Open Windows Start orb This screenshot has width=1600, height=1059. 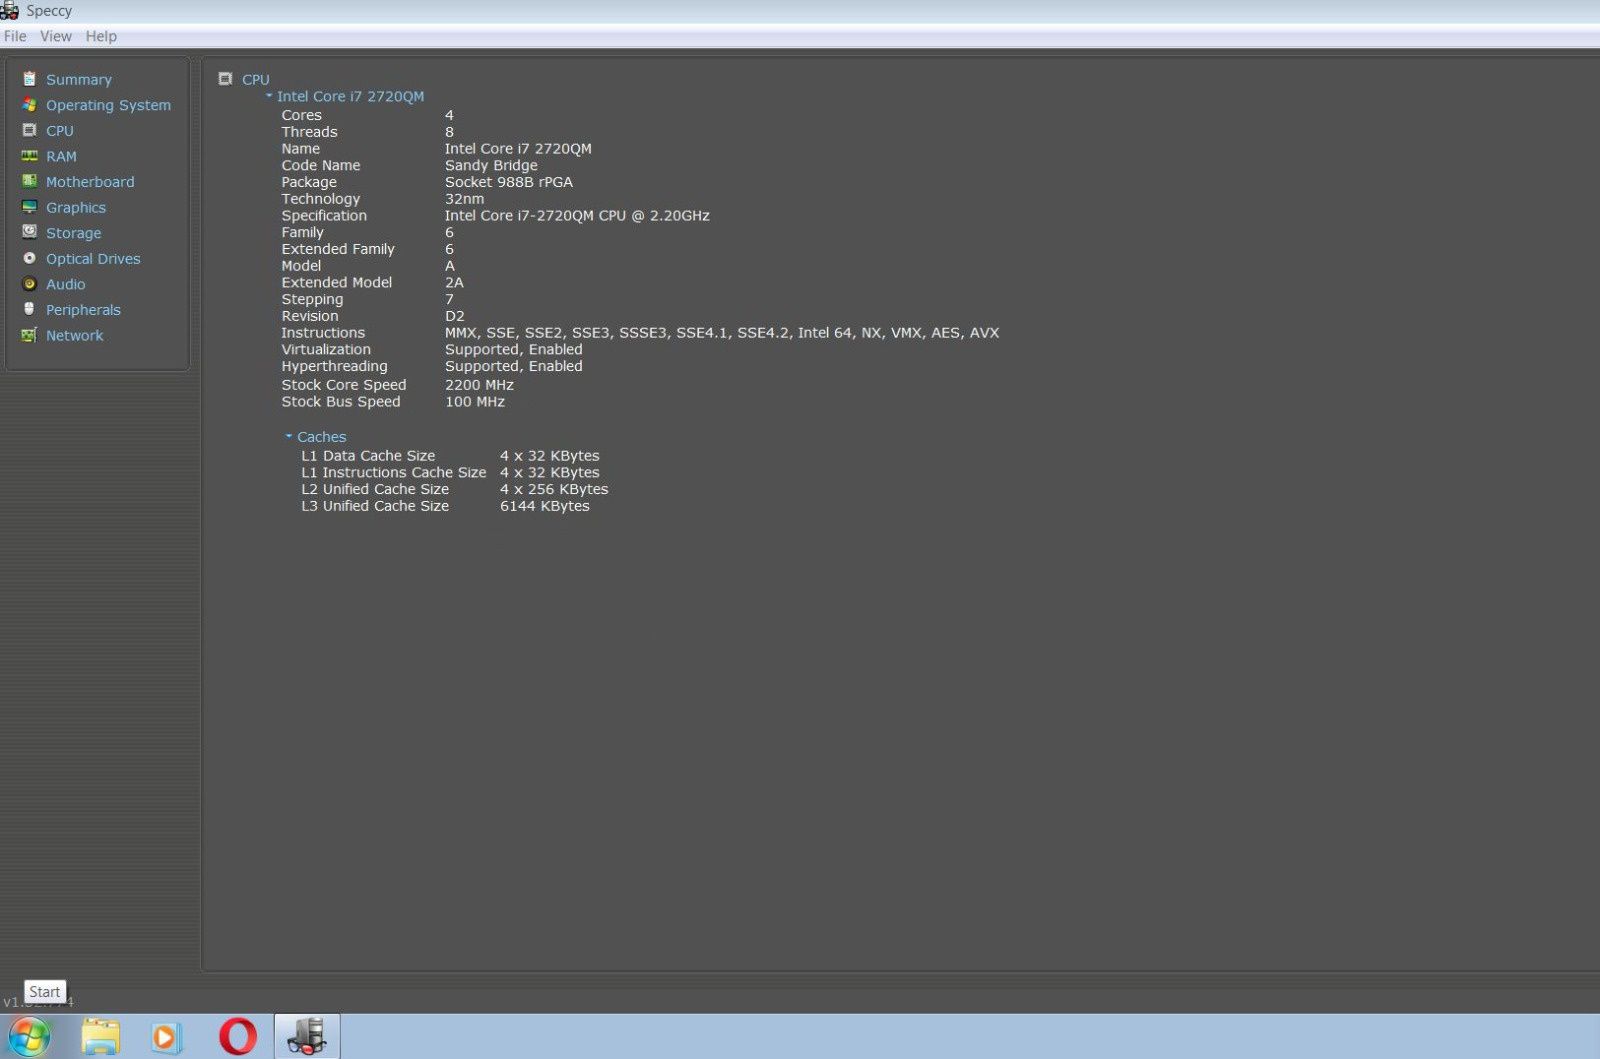pyautogui.click(x=29, y=1037)
